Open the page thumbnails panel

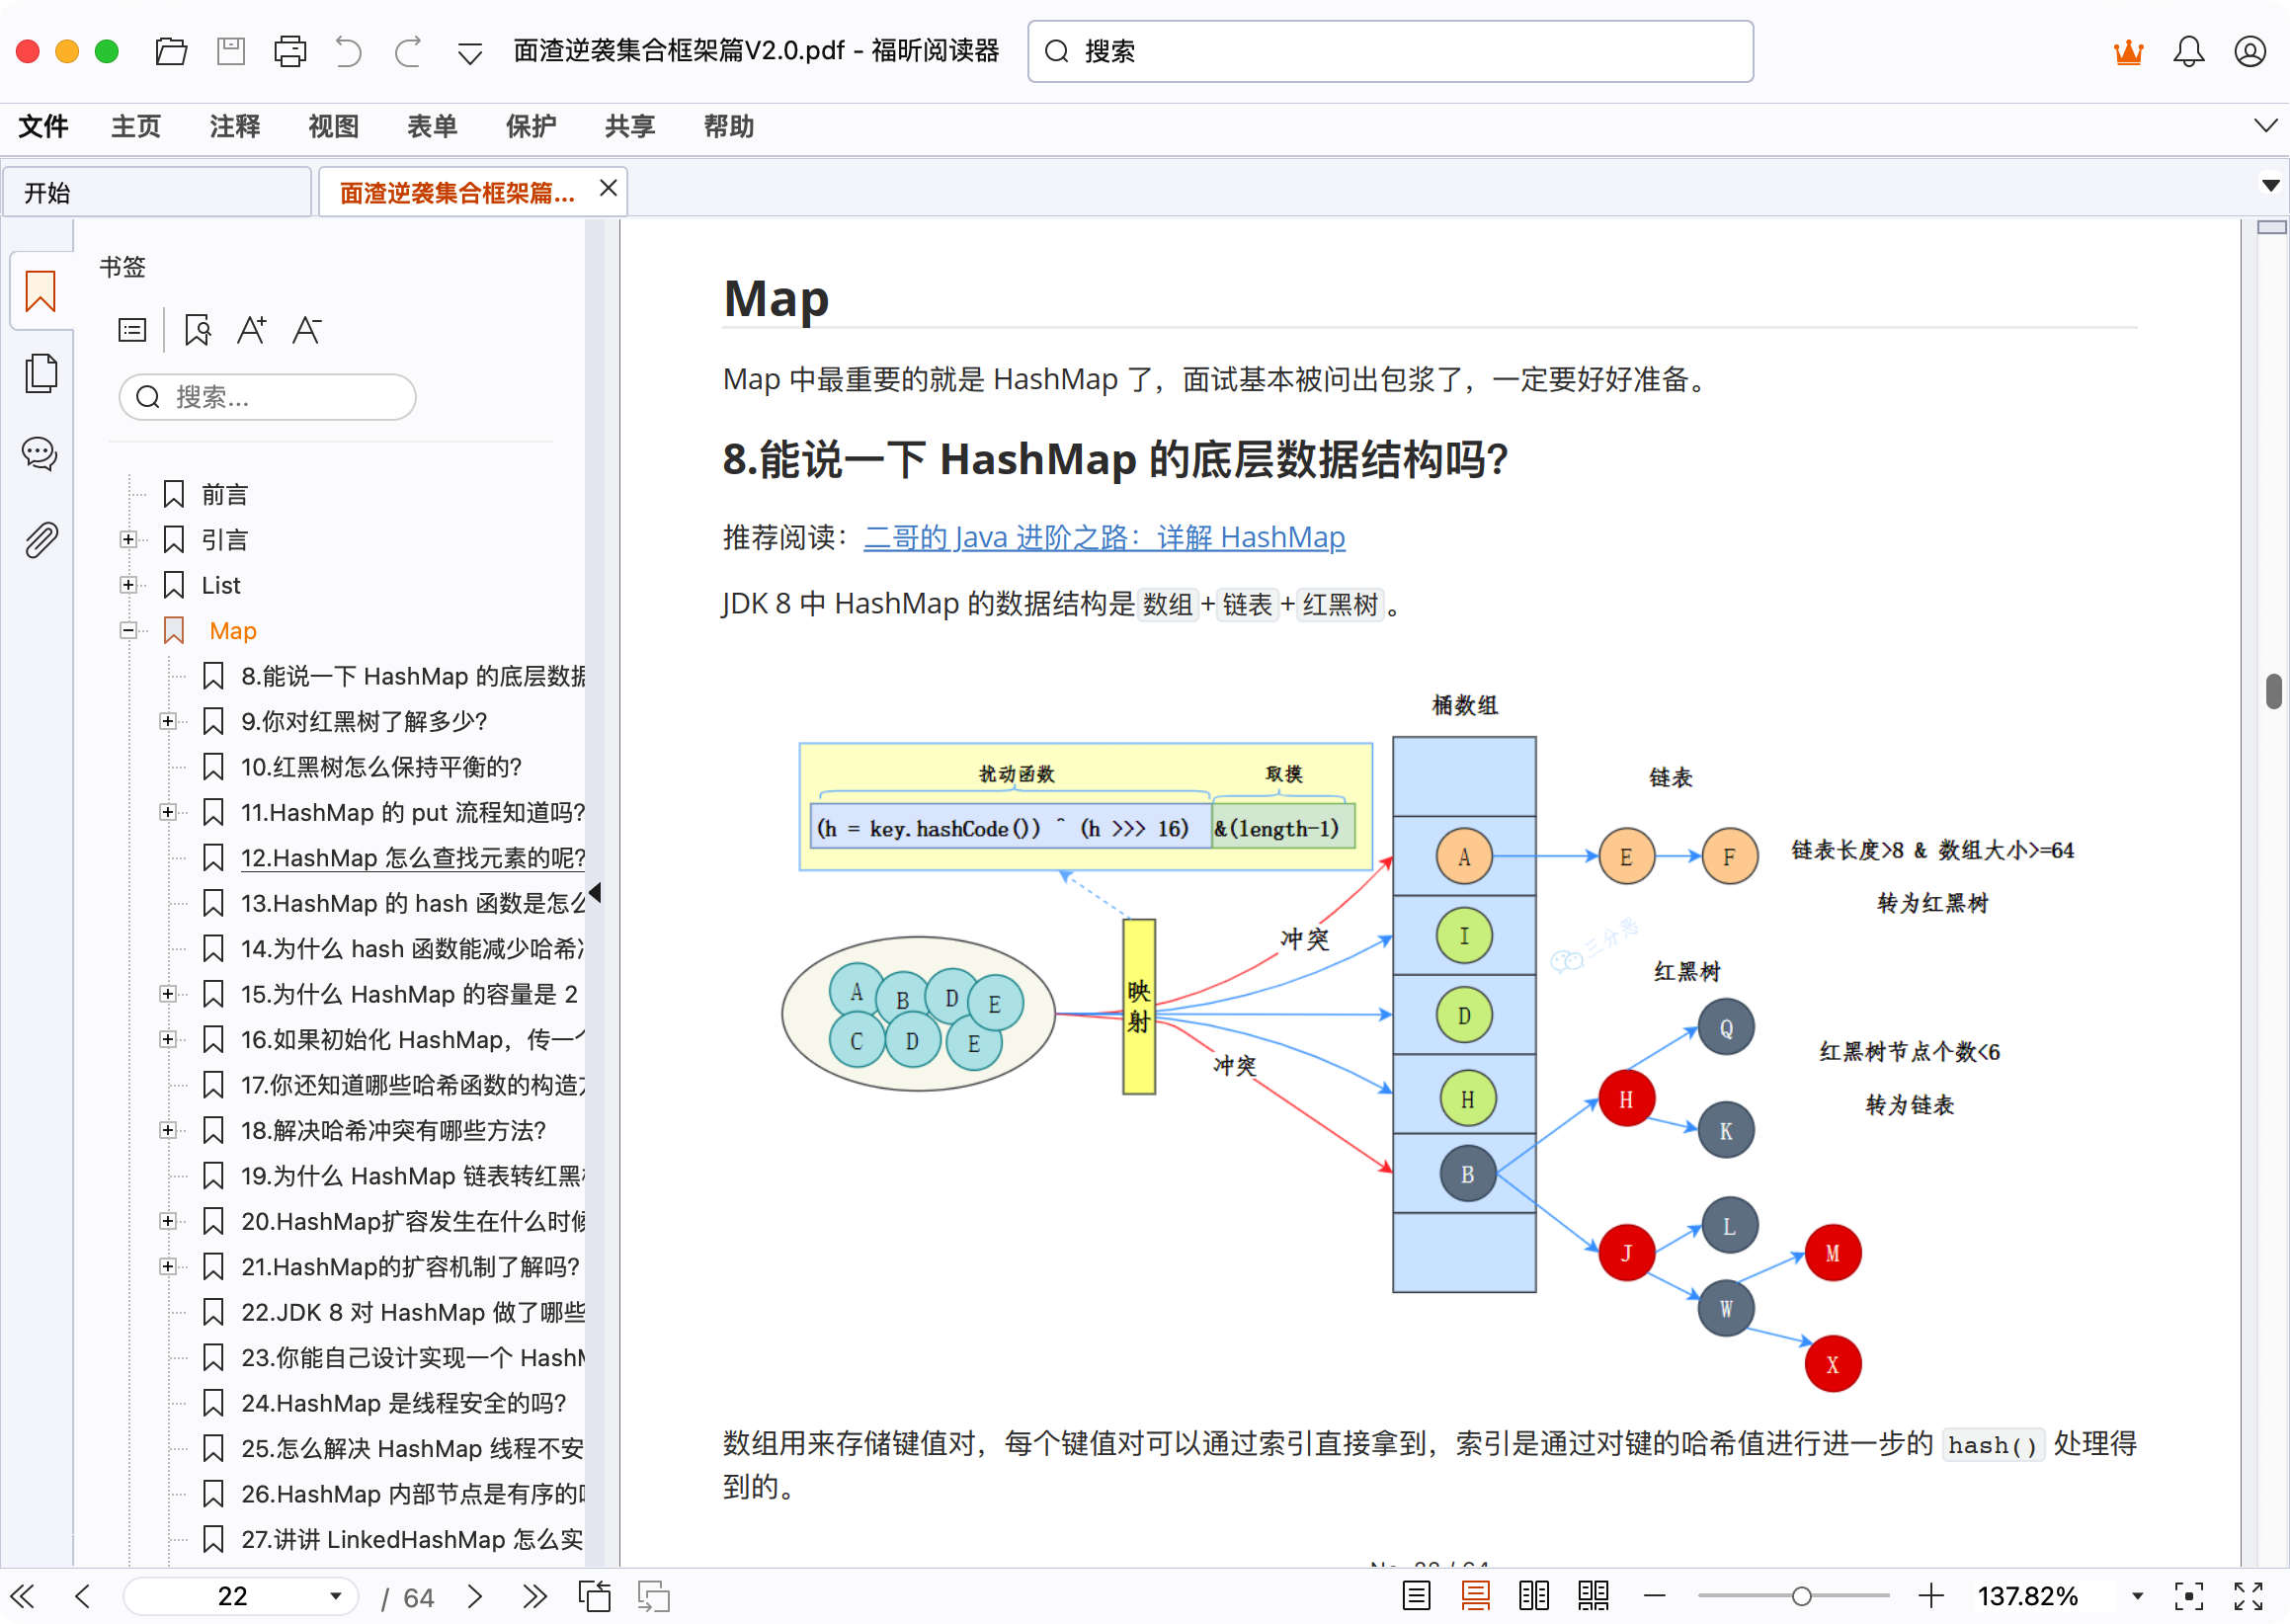coord(40,372)
